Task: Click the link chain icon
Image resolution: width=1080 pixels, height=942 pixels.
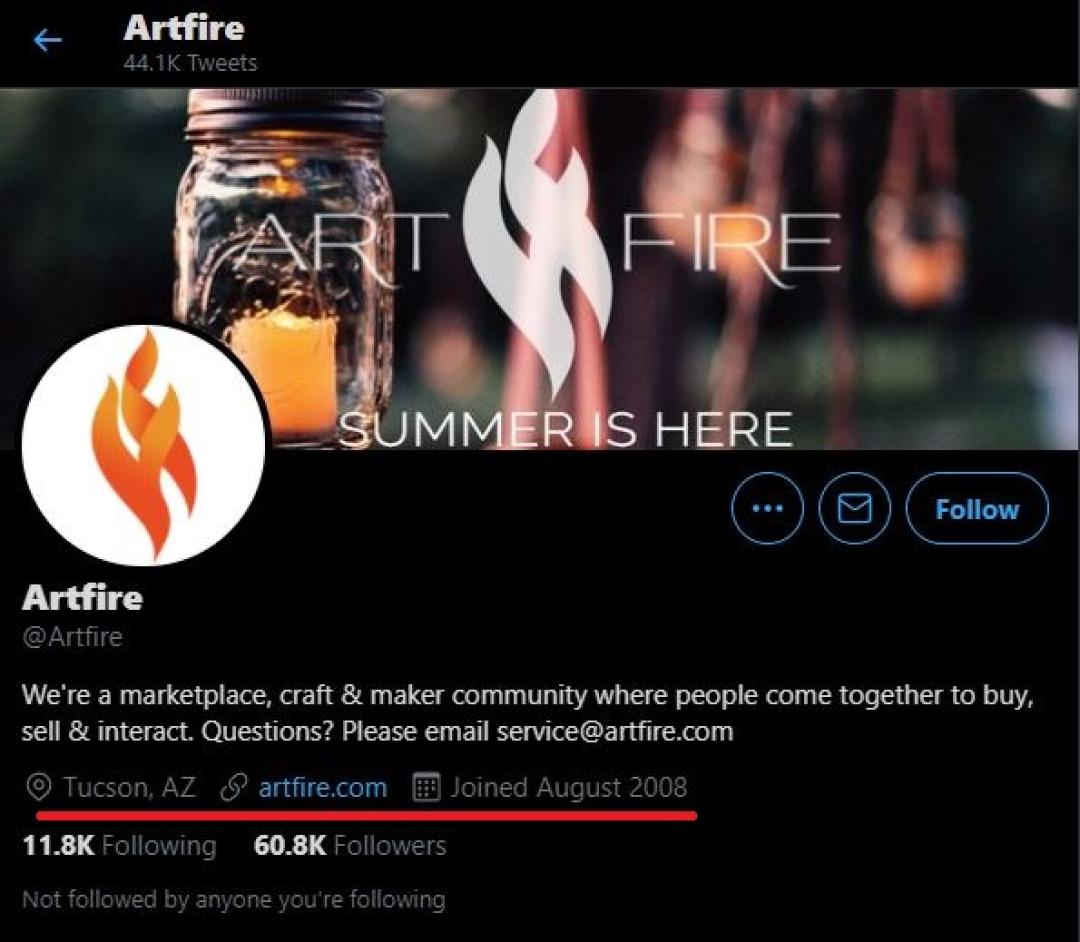Action: [x=233, y=788]
